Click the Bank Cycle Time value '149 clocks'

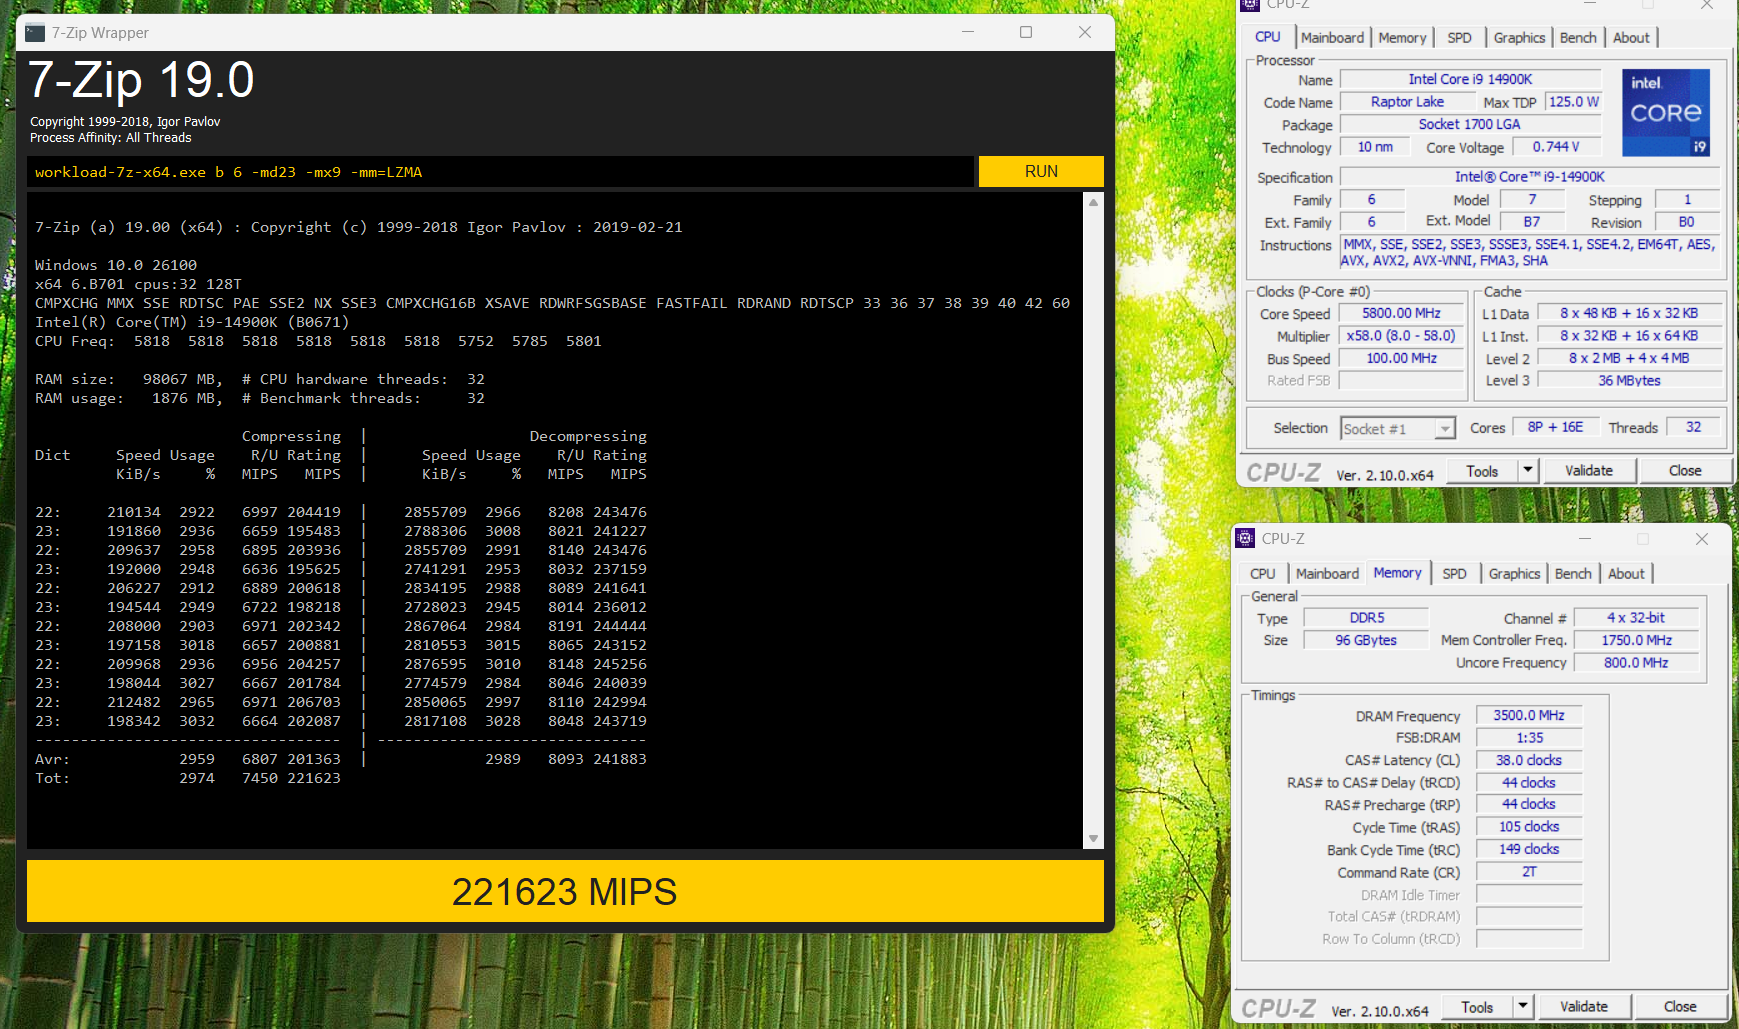pos(1529,849)
